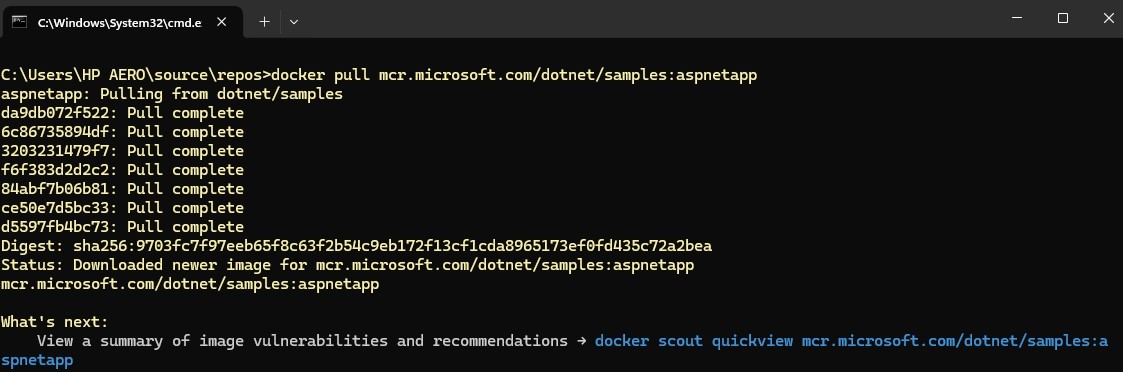Click "aspnetapp: Pulling from dotnet/samples" line
The width and height of the screenshot is (1123, 372).
click(x=172, y=95)
